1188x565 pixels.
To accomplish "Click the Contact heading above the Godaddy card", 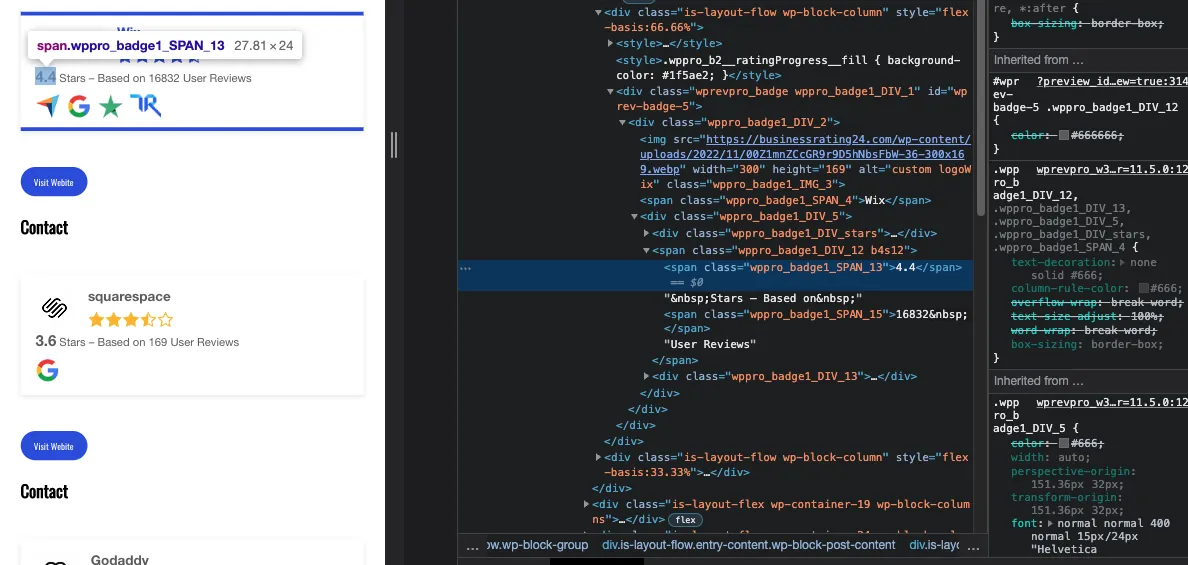I will (x=44, y=492).
